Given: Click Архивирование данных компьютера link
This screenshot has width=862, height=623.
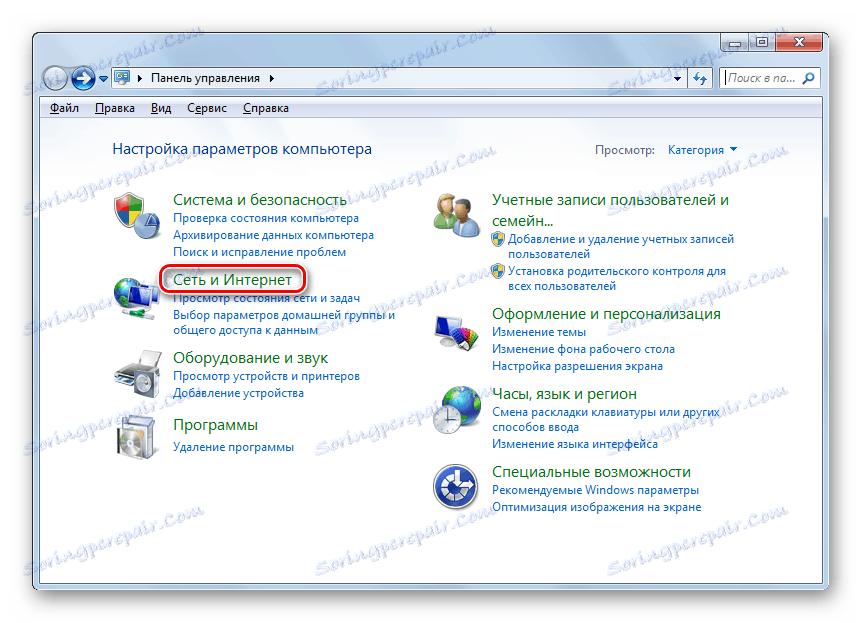Looking at the screenshot, I should (x=273, y=235).
